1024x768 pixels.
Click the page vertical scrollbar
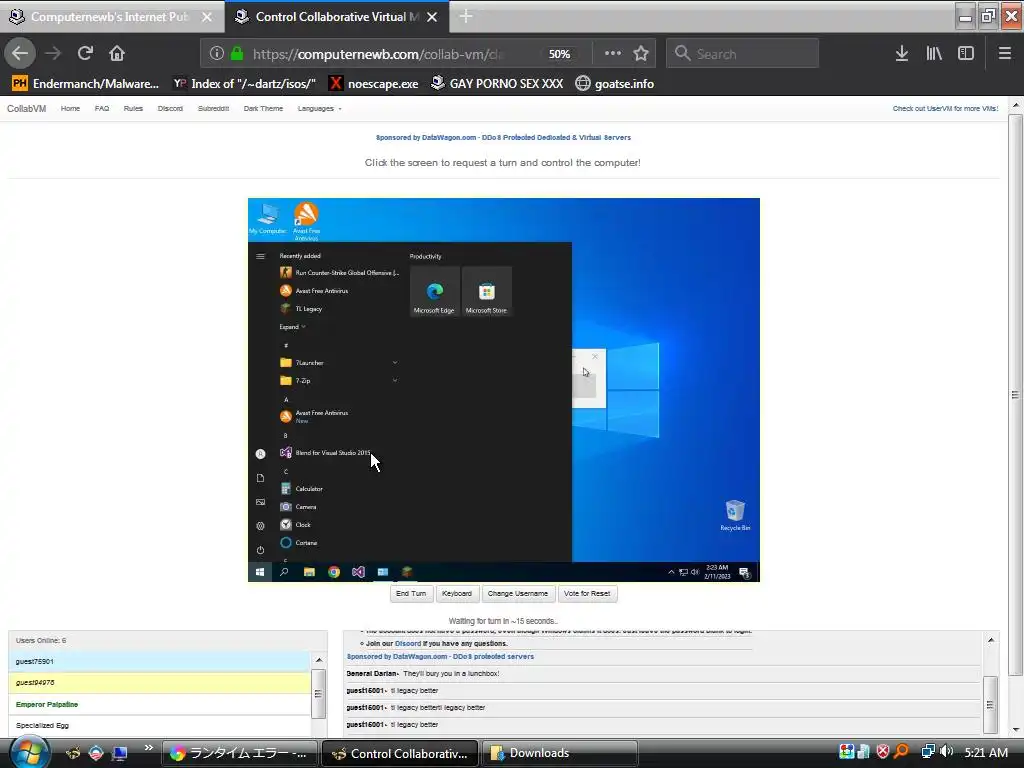[1015, 394]
